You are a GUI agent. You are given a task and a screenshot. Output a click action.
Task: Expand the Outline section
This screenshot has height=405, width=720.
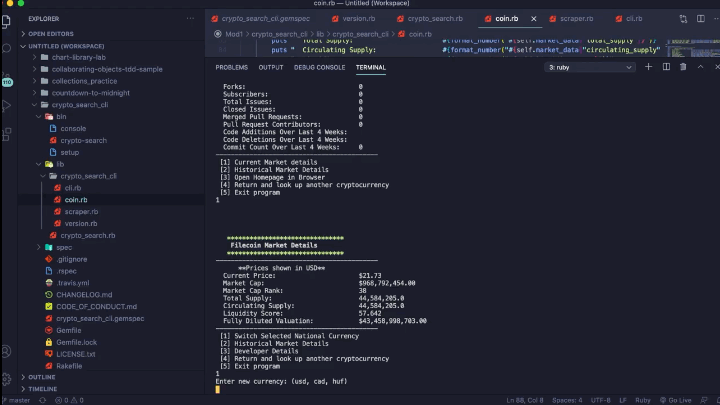coord(42,377)
